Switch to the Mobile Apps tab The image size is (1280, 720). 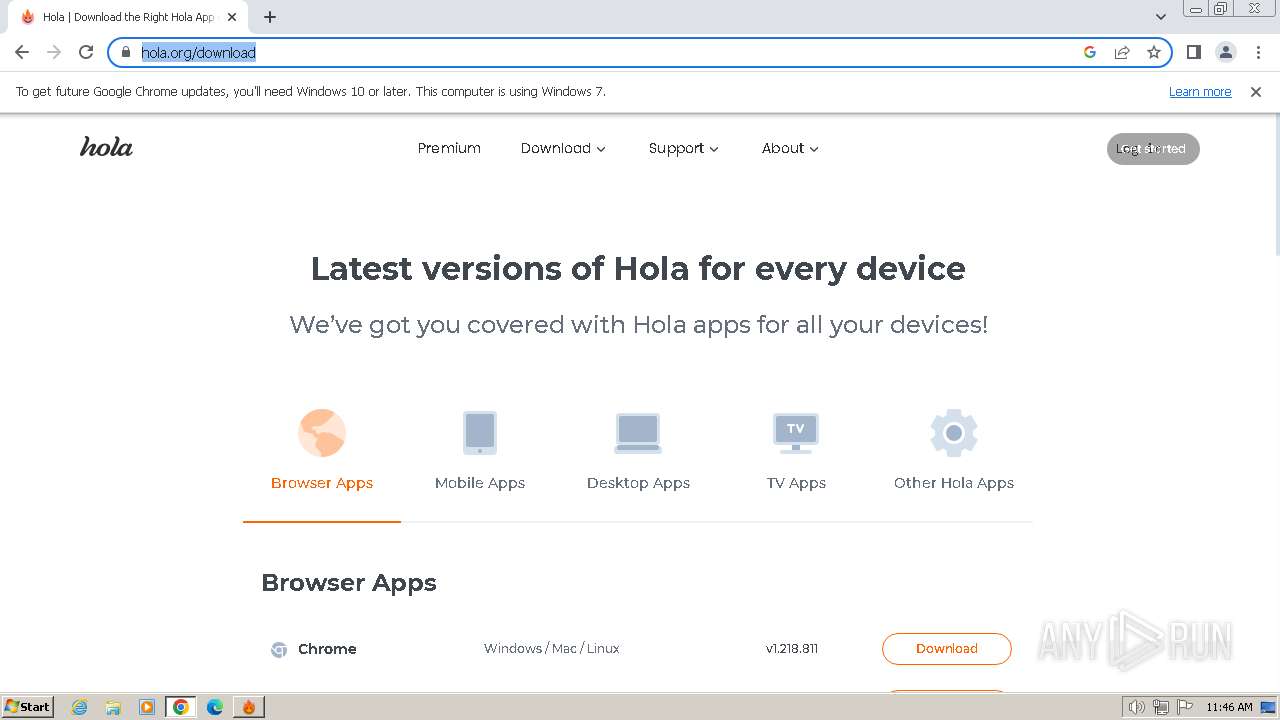coord(480,451)
